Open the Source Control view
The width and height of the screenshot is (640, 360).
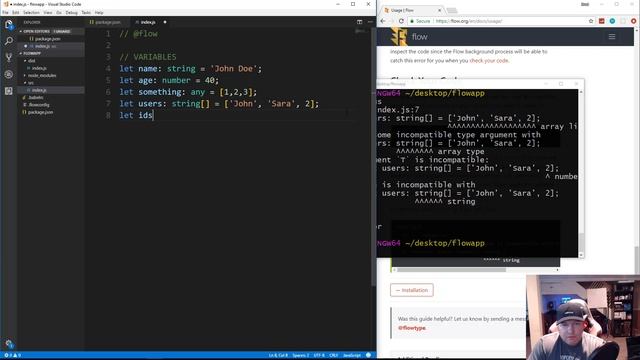(x=9, y=58)
